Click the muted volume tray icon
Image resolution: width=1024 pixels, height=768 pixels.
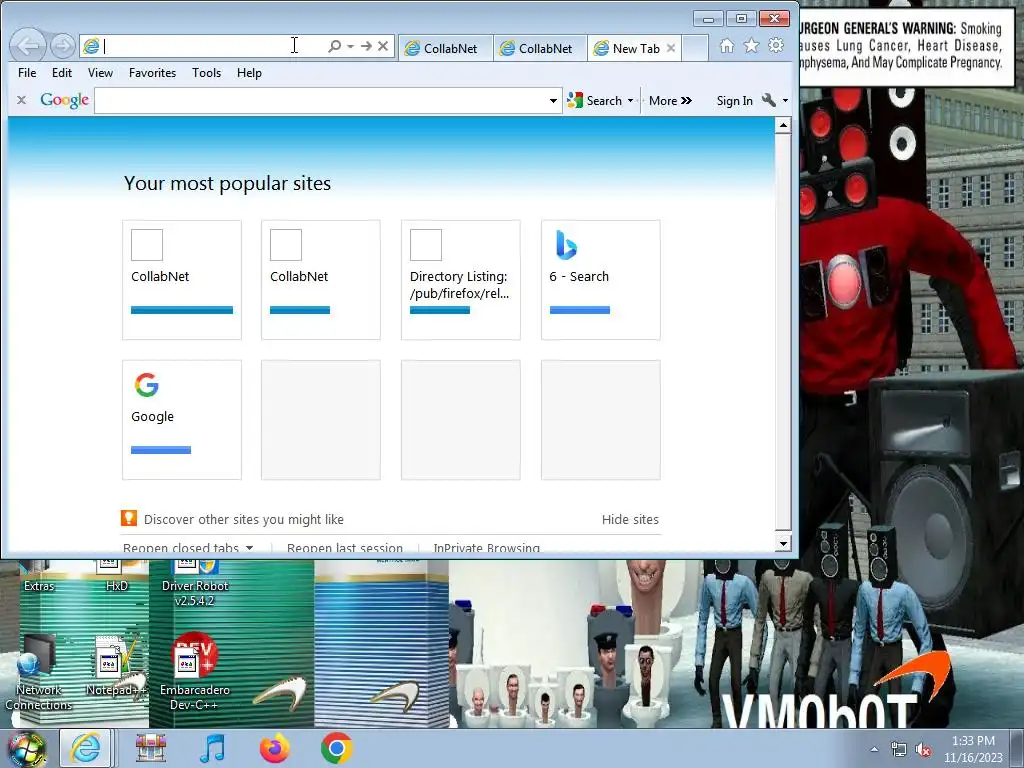[x=923, y=750]
